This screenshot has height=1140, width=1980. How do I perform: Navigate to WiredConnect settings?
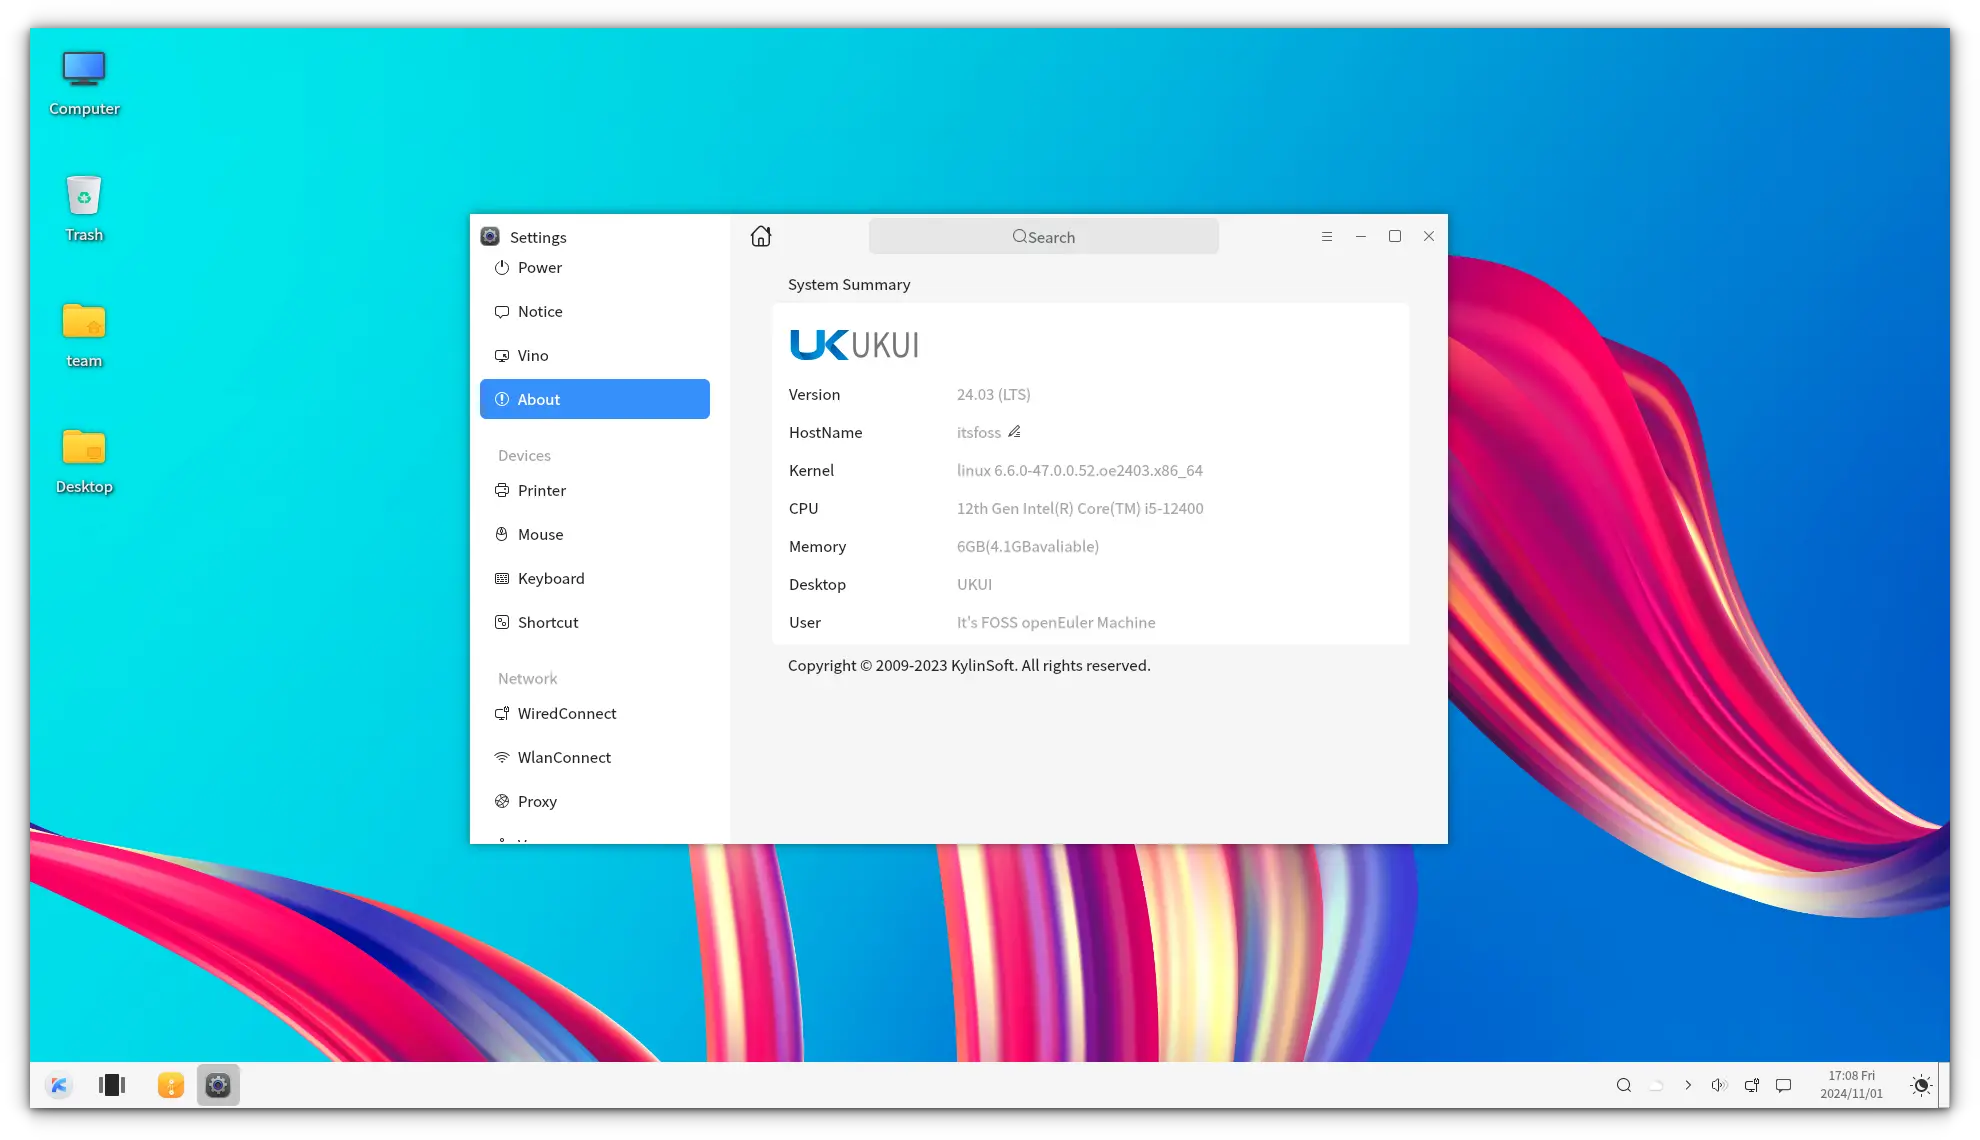pos(566,713)
